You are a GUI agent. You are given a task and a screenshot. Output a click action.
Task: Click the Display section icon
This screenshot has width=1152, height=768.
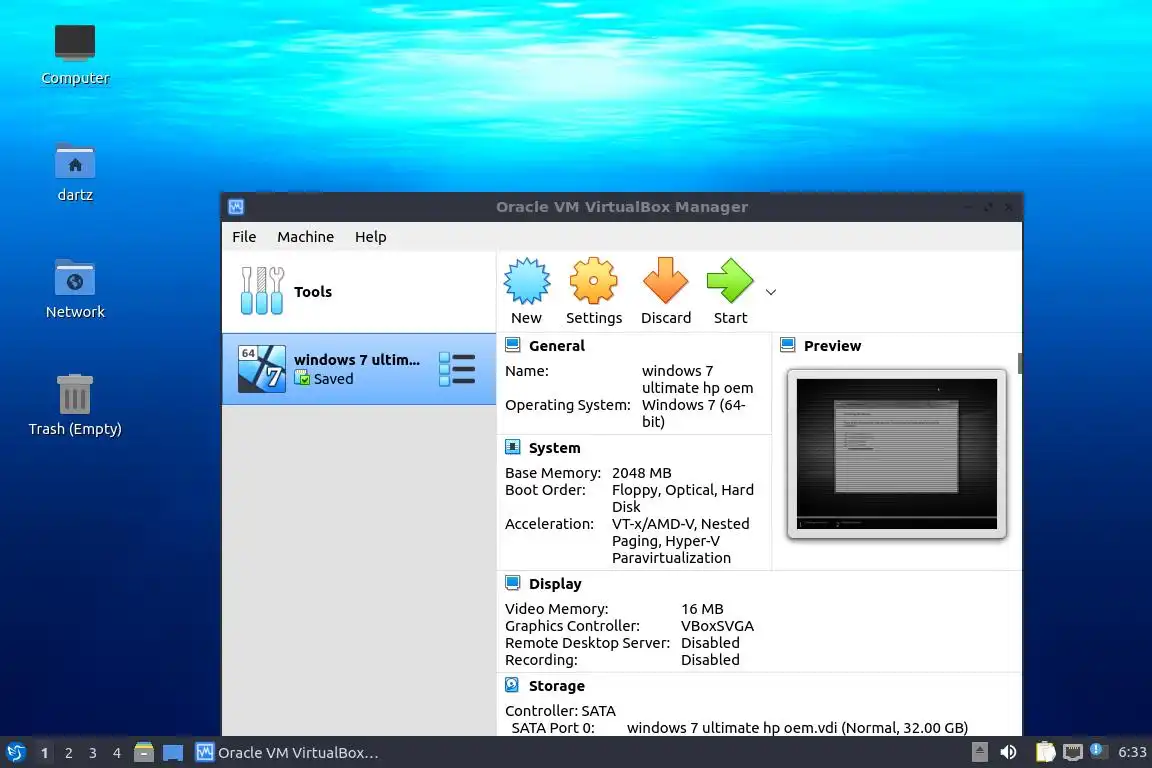(513, 583)
